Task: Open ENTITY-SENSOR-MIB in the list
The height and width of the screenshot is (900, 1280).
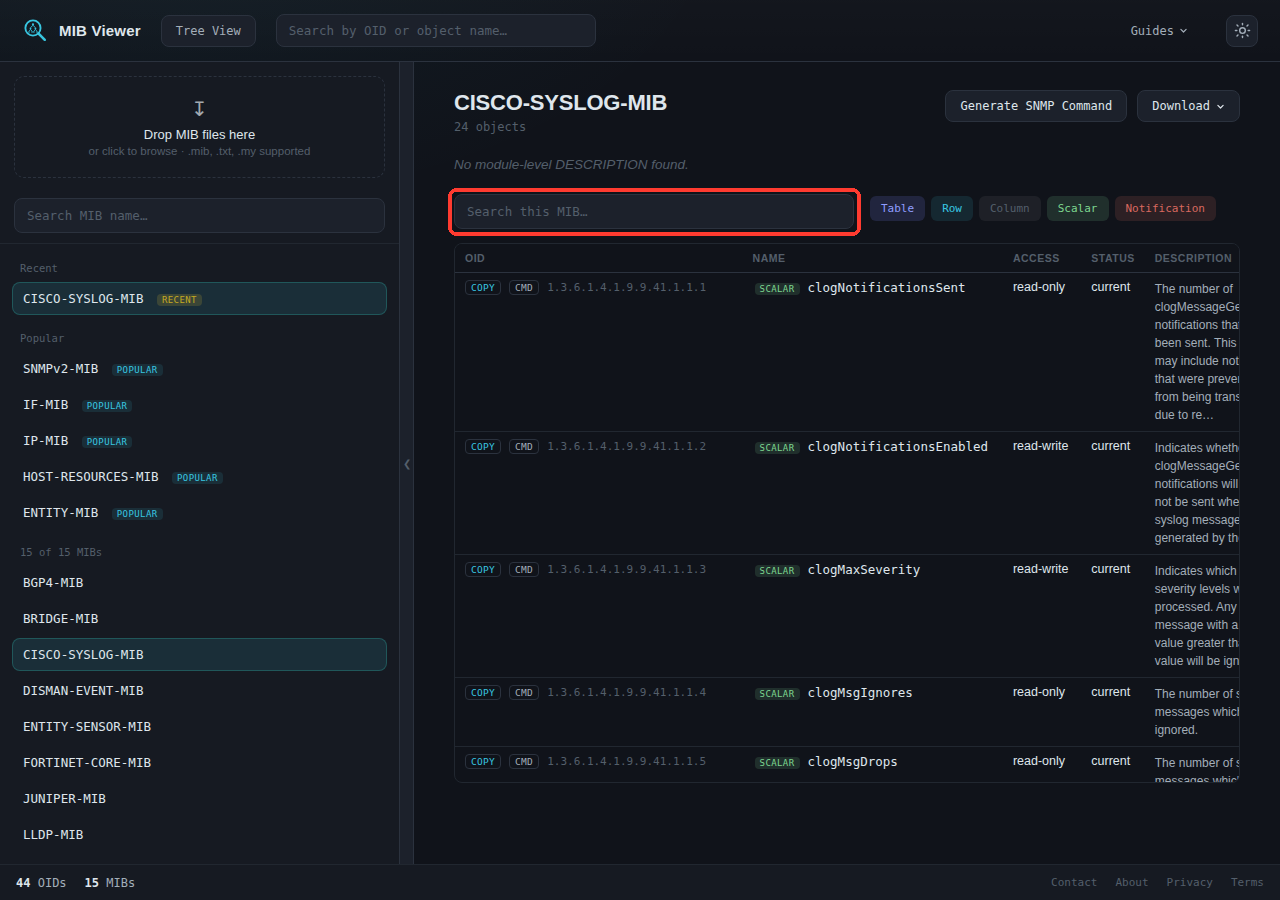Action: pyautogui.click(x=199, y=727)
